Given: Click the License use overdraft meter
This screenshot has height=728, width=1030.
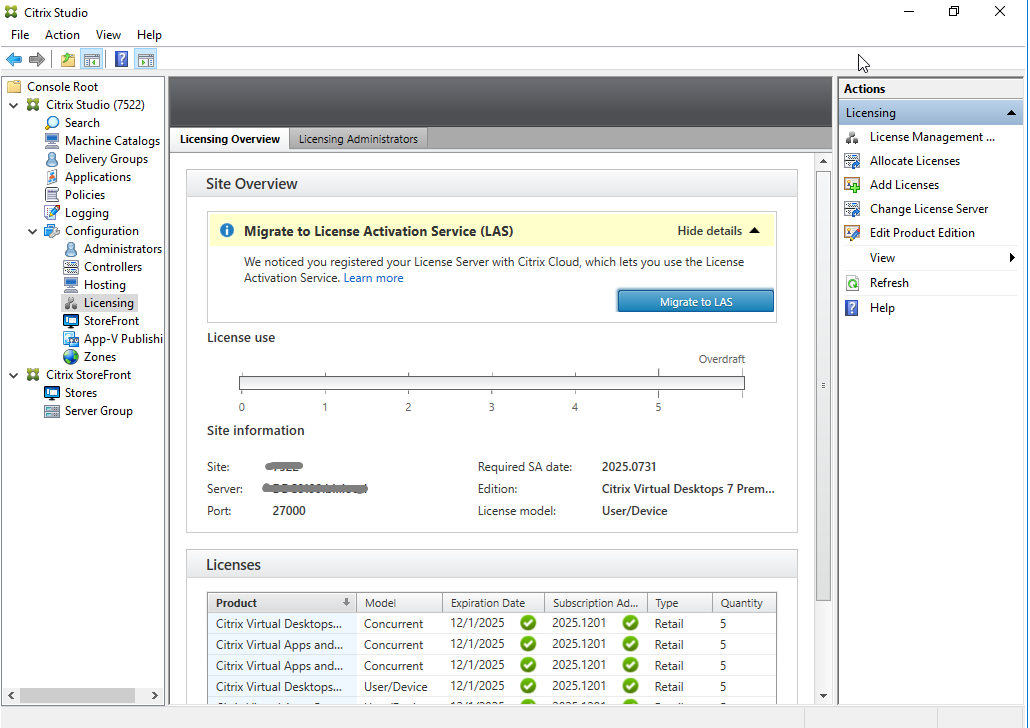Looking at the screenshot, I should pyautogui.click(x=490, y=381).
